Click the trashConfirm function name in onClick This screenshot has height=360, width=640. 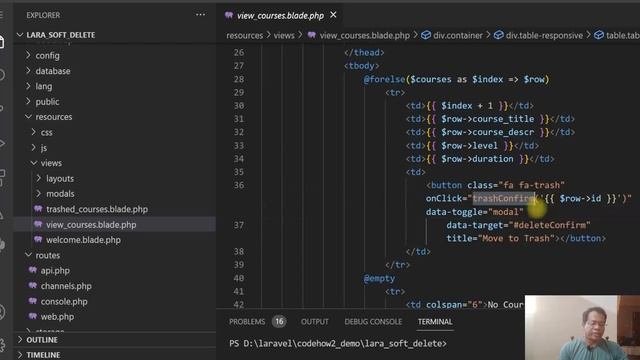(x=504, y=198)
